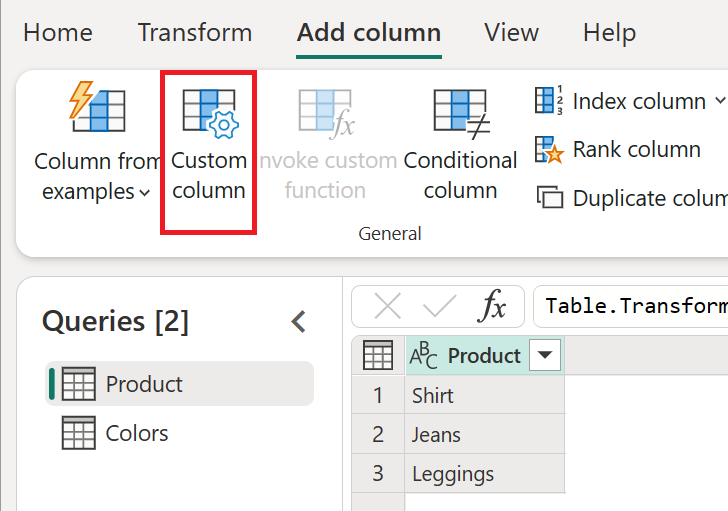
Task: Click the Duplicate column icon
Action: (x=549, y=198)
